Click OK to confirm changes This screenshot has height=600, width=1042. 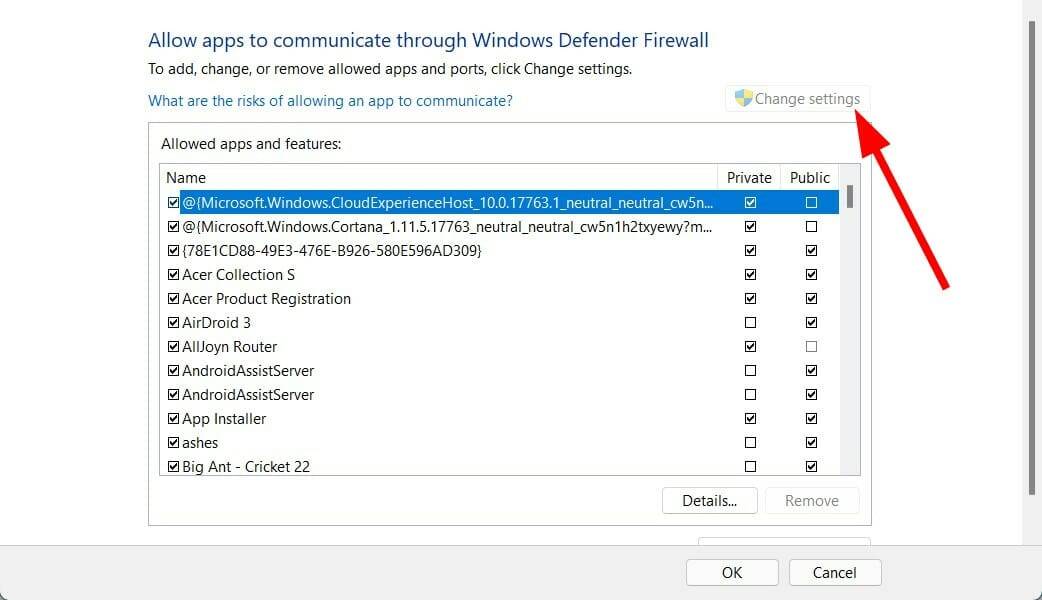731,572
